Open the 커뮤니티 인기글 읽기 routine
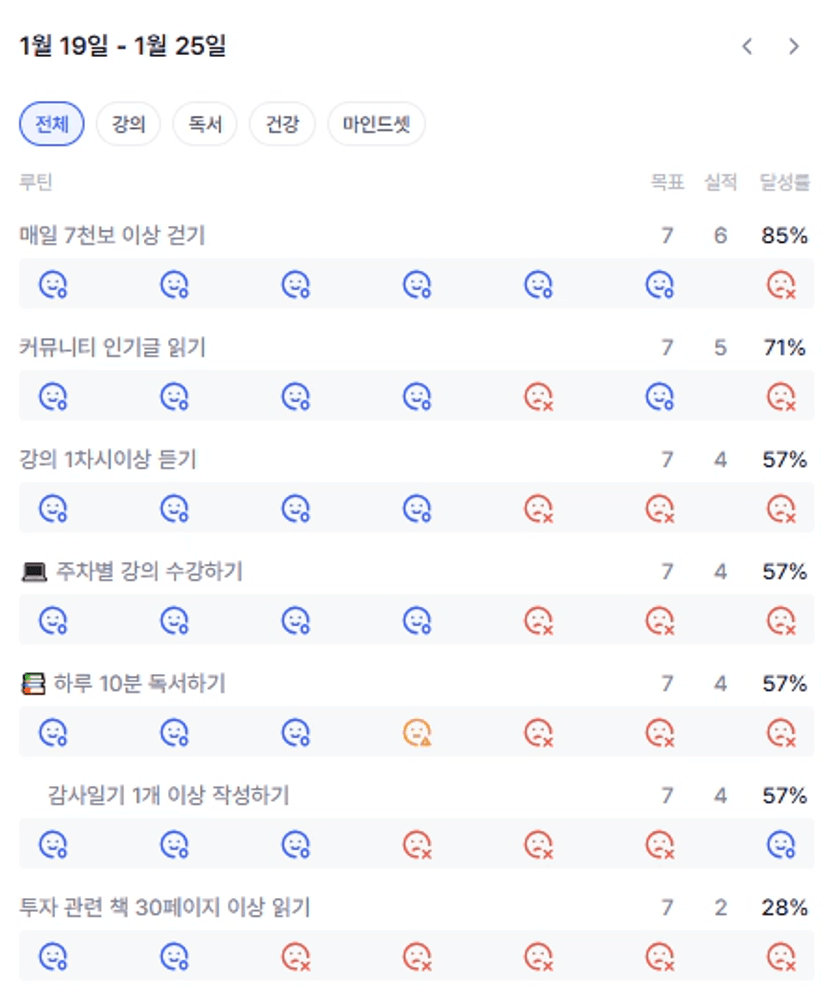Viewport: 827px width, 1008px height. [112, 348]
